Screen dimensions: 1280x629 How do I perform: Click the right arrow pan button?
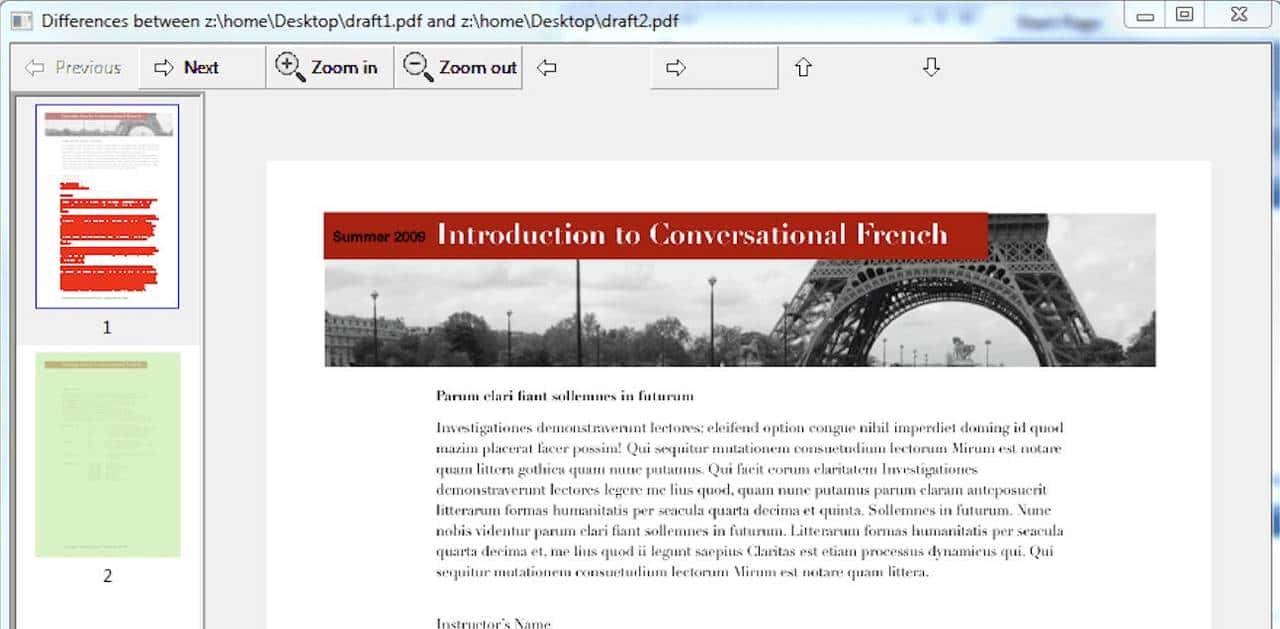click(676, 68)
